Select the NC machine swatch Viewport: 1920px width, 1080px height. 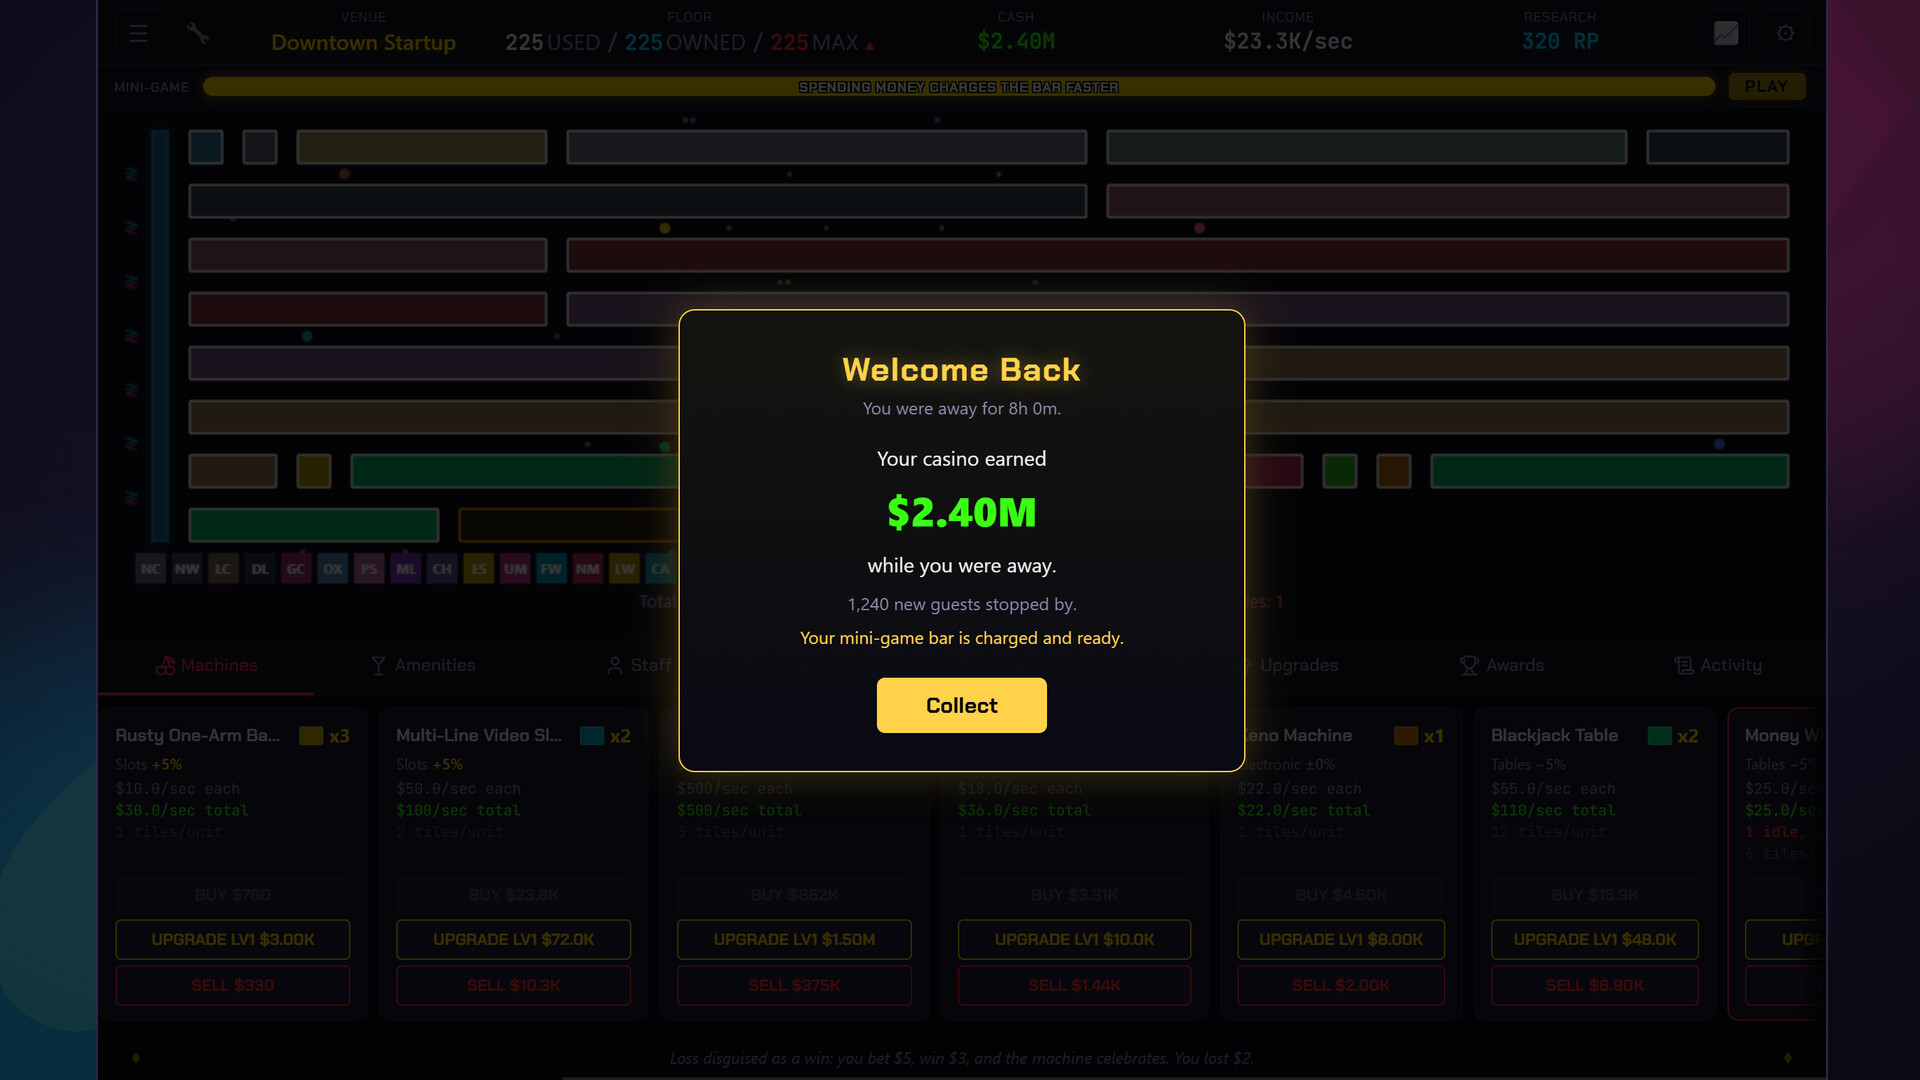pos(150,569)
